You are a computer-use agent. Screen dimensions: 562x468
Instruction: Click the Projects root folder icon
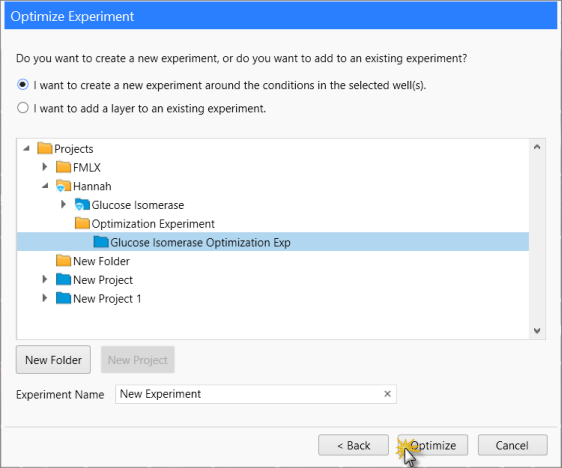[x=44, y=148]
